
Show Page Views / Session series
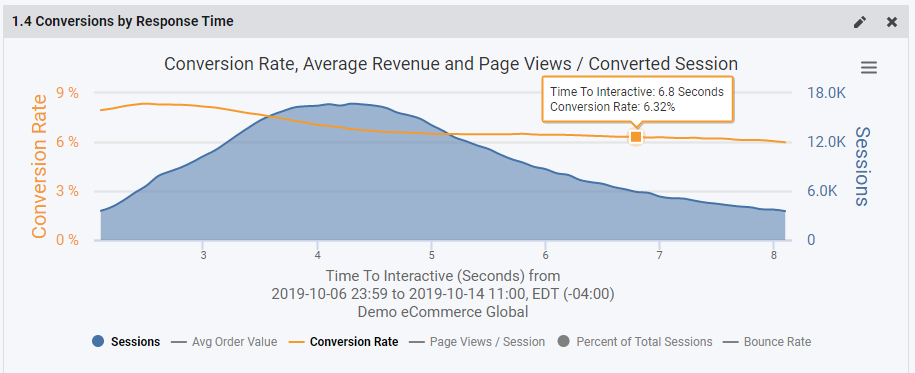pyautogui.click(x=477, y=341)
